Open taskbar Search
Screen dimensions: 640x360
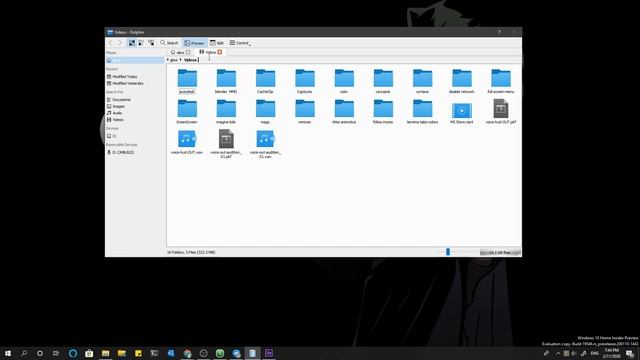[24, 353]
